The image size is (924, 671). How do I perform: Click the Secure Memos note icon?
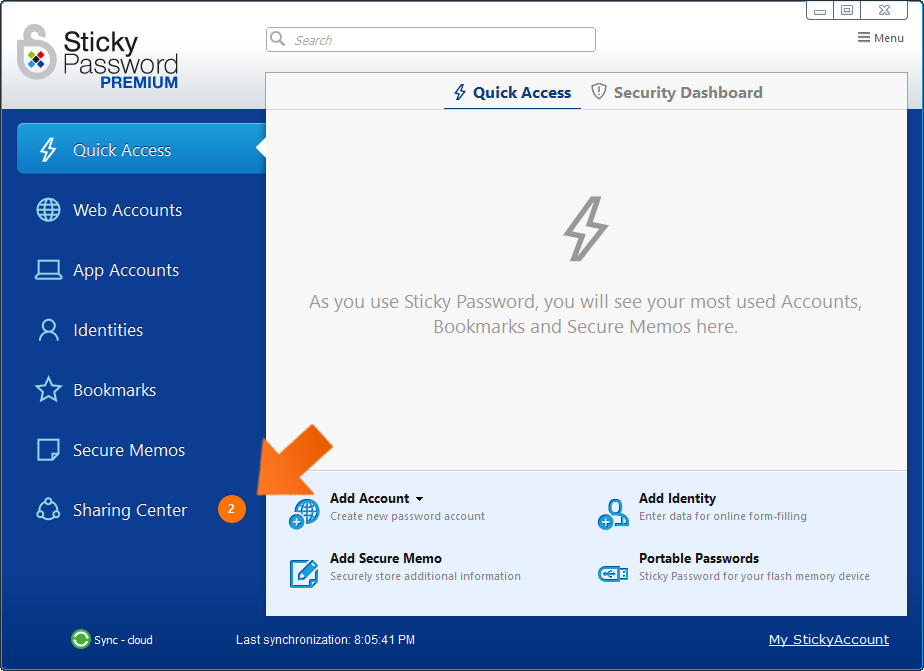click(x=48, y=449)
